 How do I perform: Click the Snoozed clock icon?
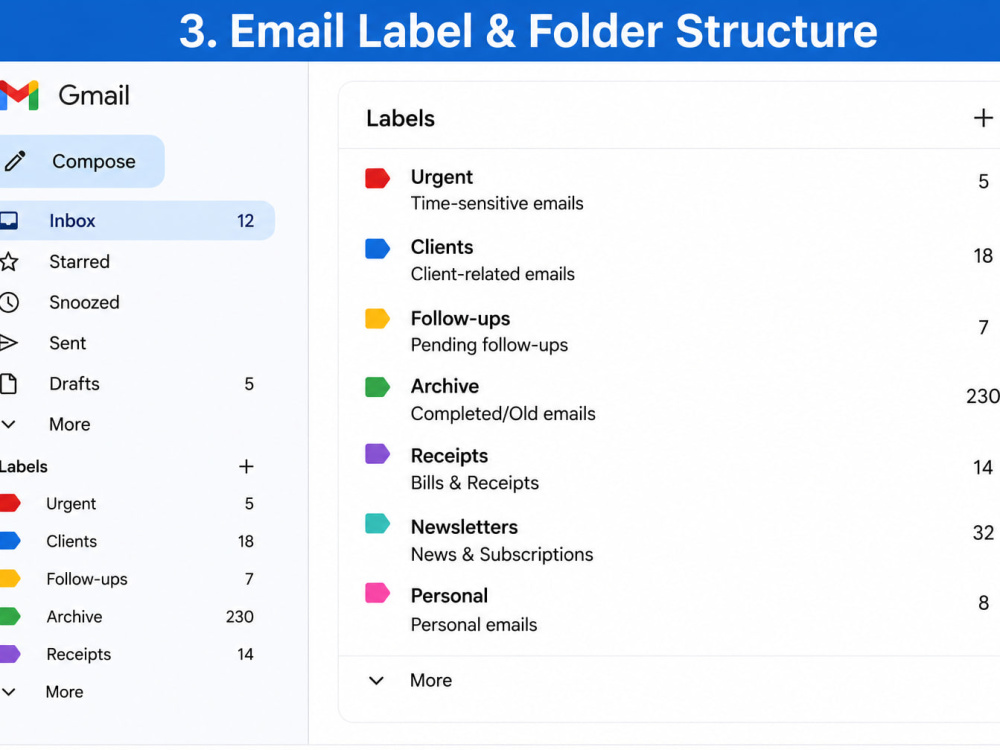tap(9, 302)
